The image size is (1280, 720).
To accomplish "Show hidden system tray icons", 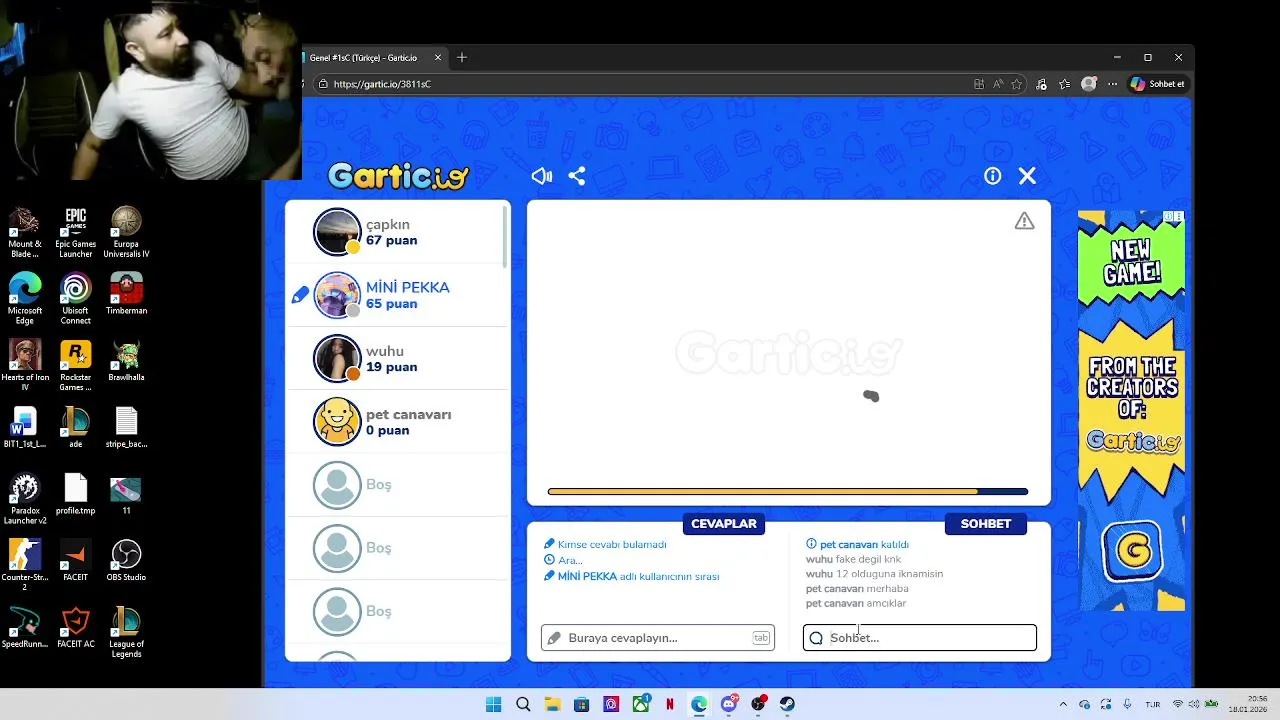I will click(1063, 704).
